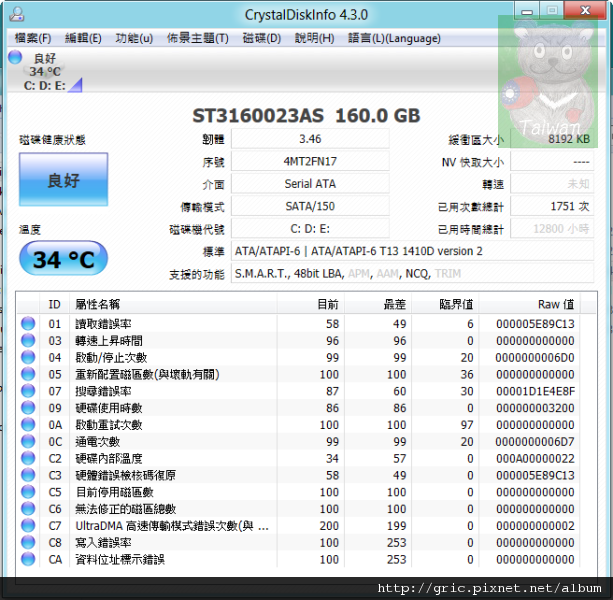Image resolution: width=613 pixels, height=600 pixels.
Task: Click the 目前 column header
Action: pyautogui.click(x=311, y=304)
